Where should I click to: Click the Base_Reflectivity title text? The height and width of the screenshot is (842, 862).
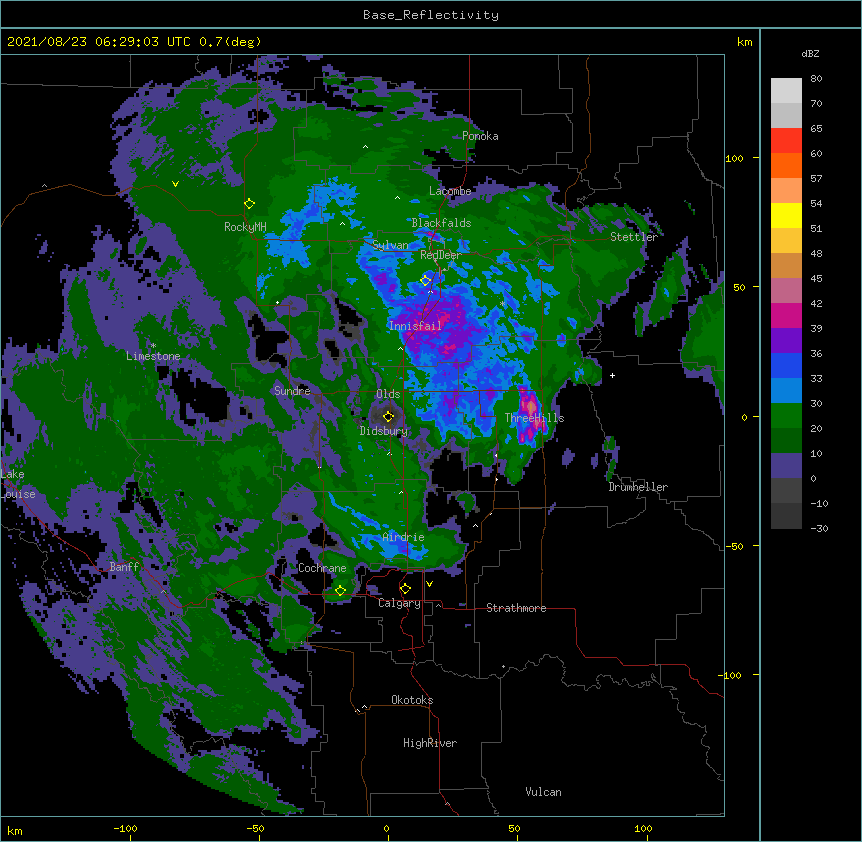pos(431,15)
